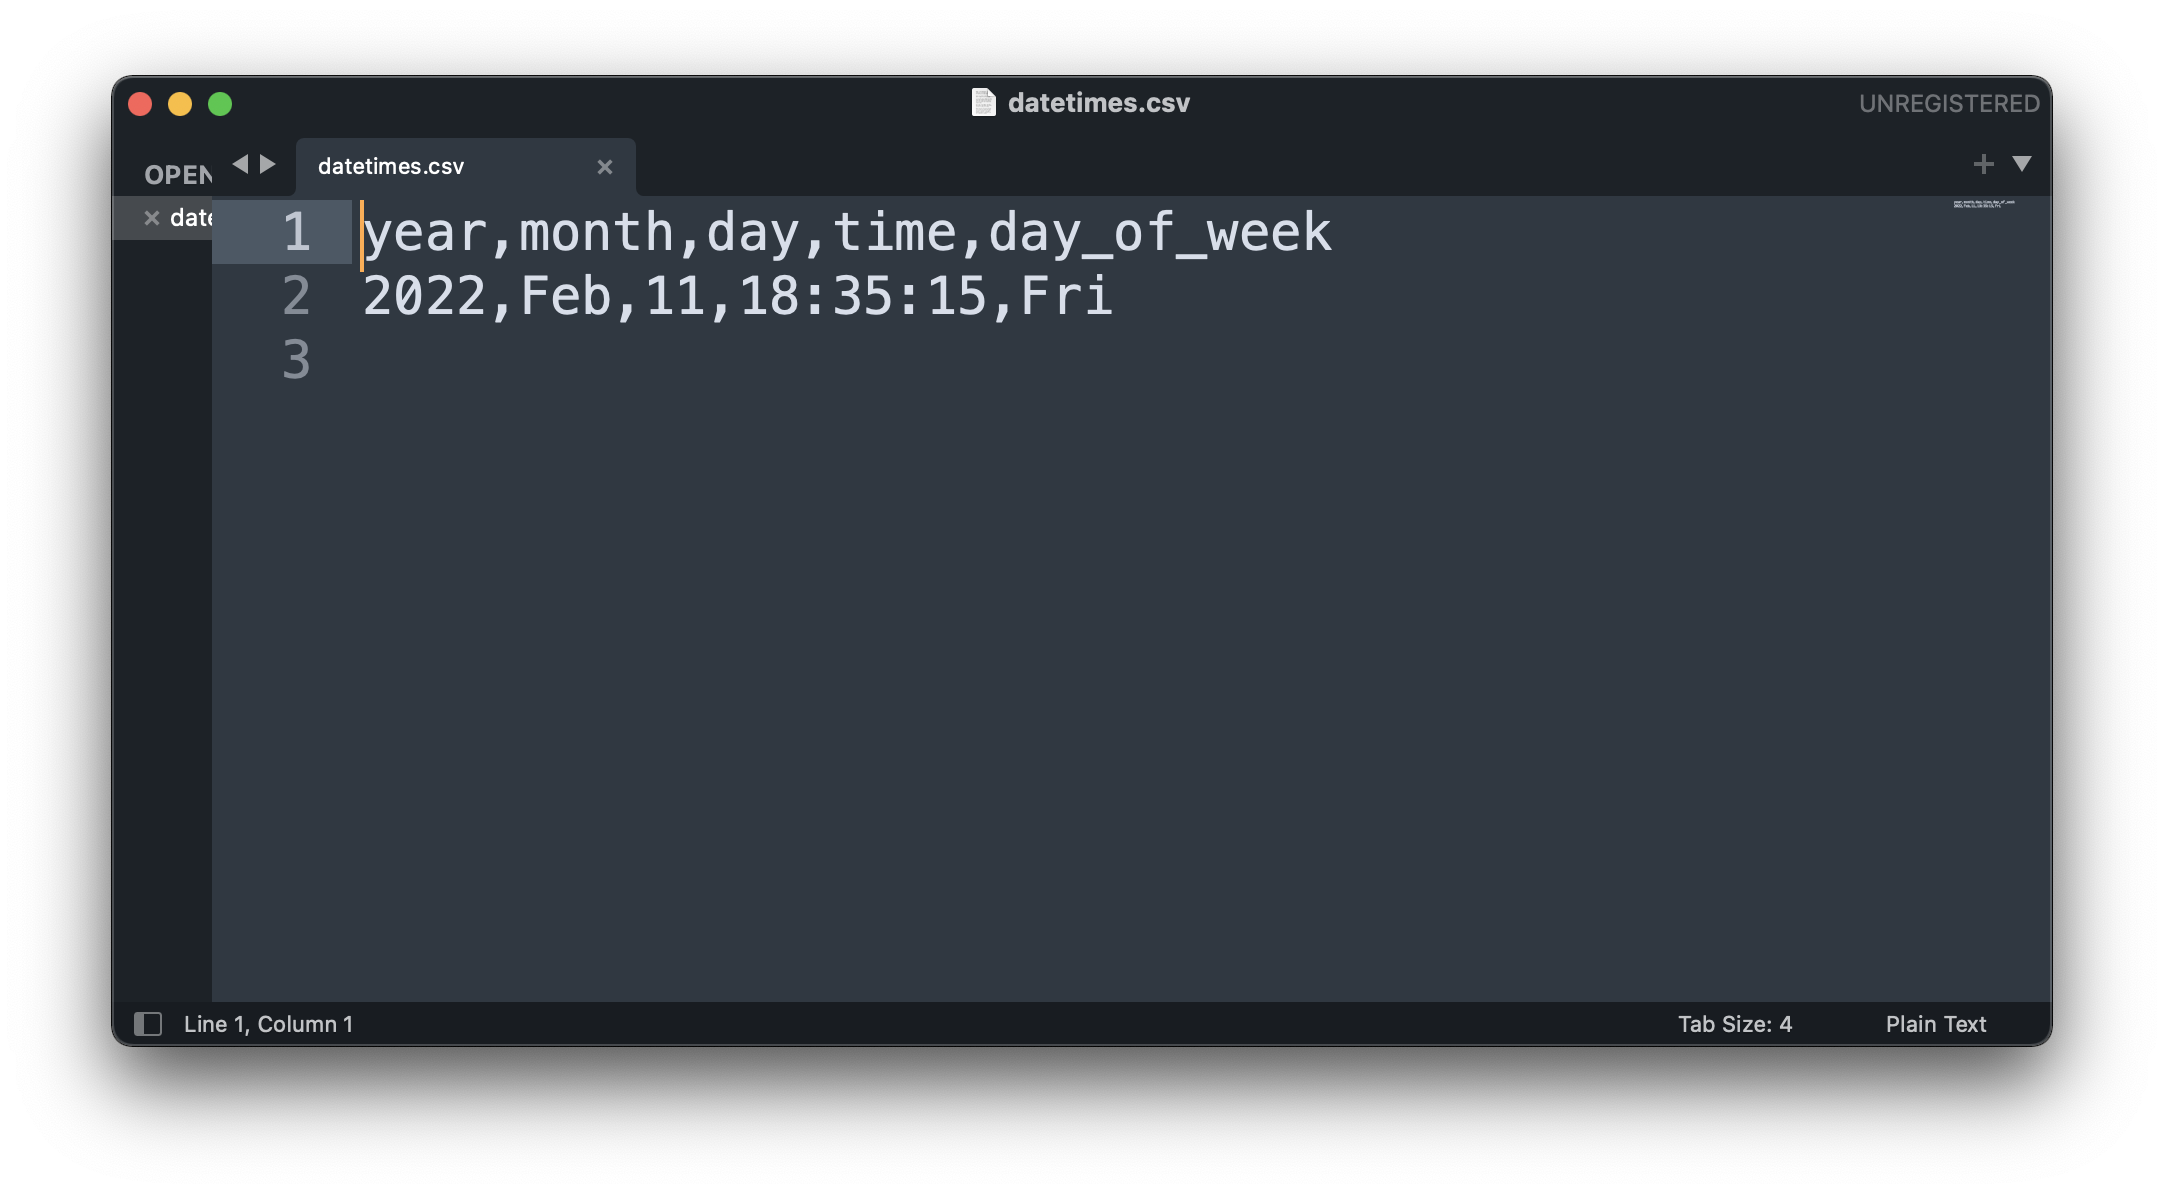Select the OPEN FILES sidebar header
This screenshot has height=1194, width=2164.
[x=180, y=175]
